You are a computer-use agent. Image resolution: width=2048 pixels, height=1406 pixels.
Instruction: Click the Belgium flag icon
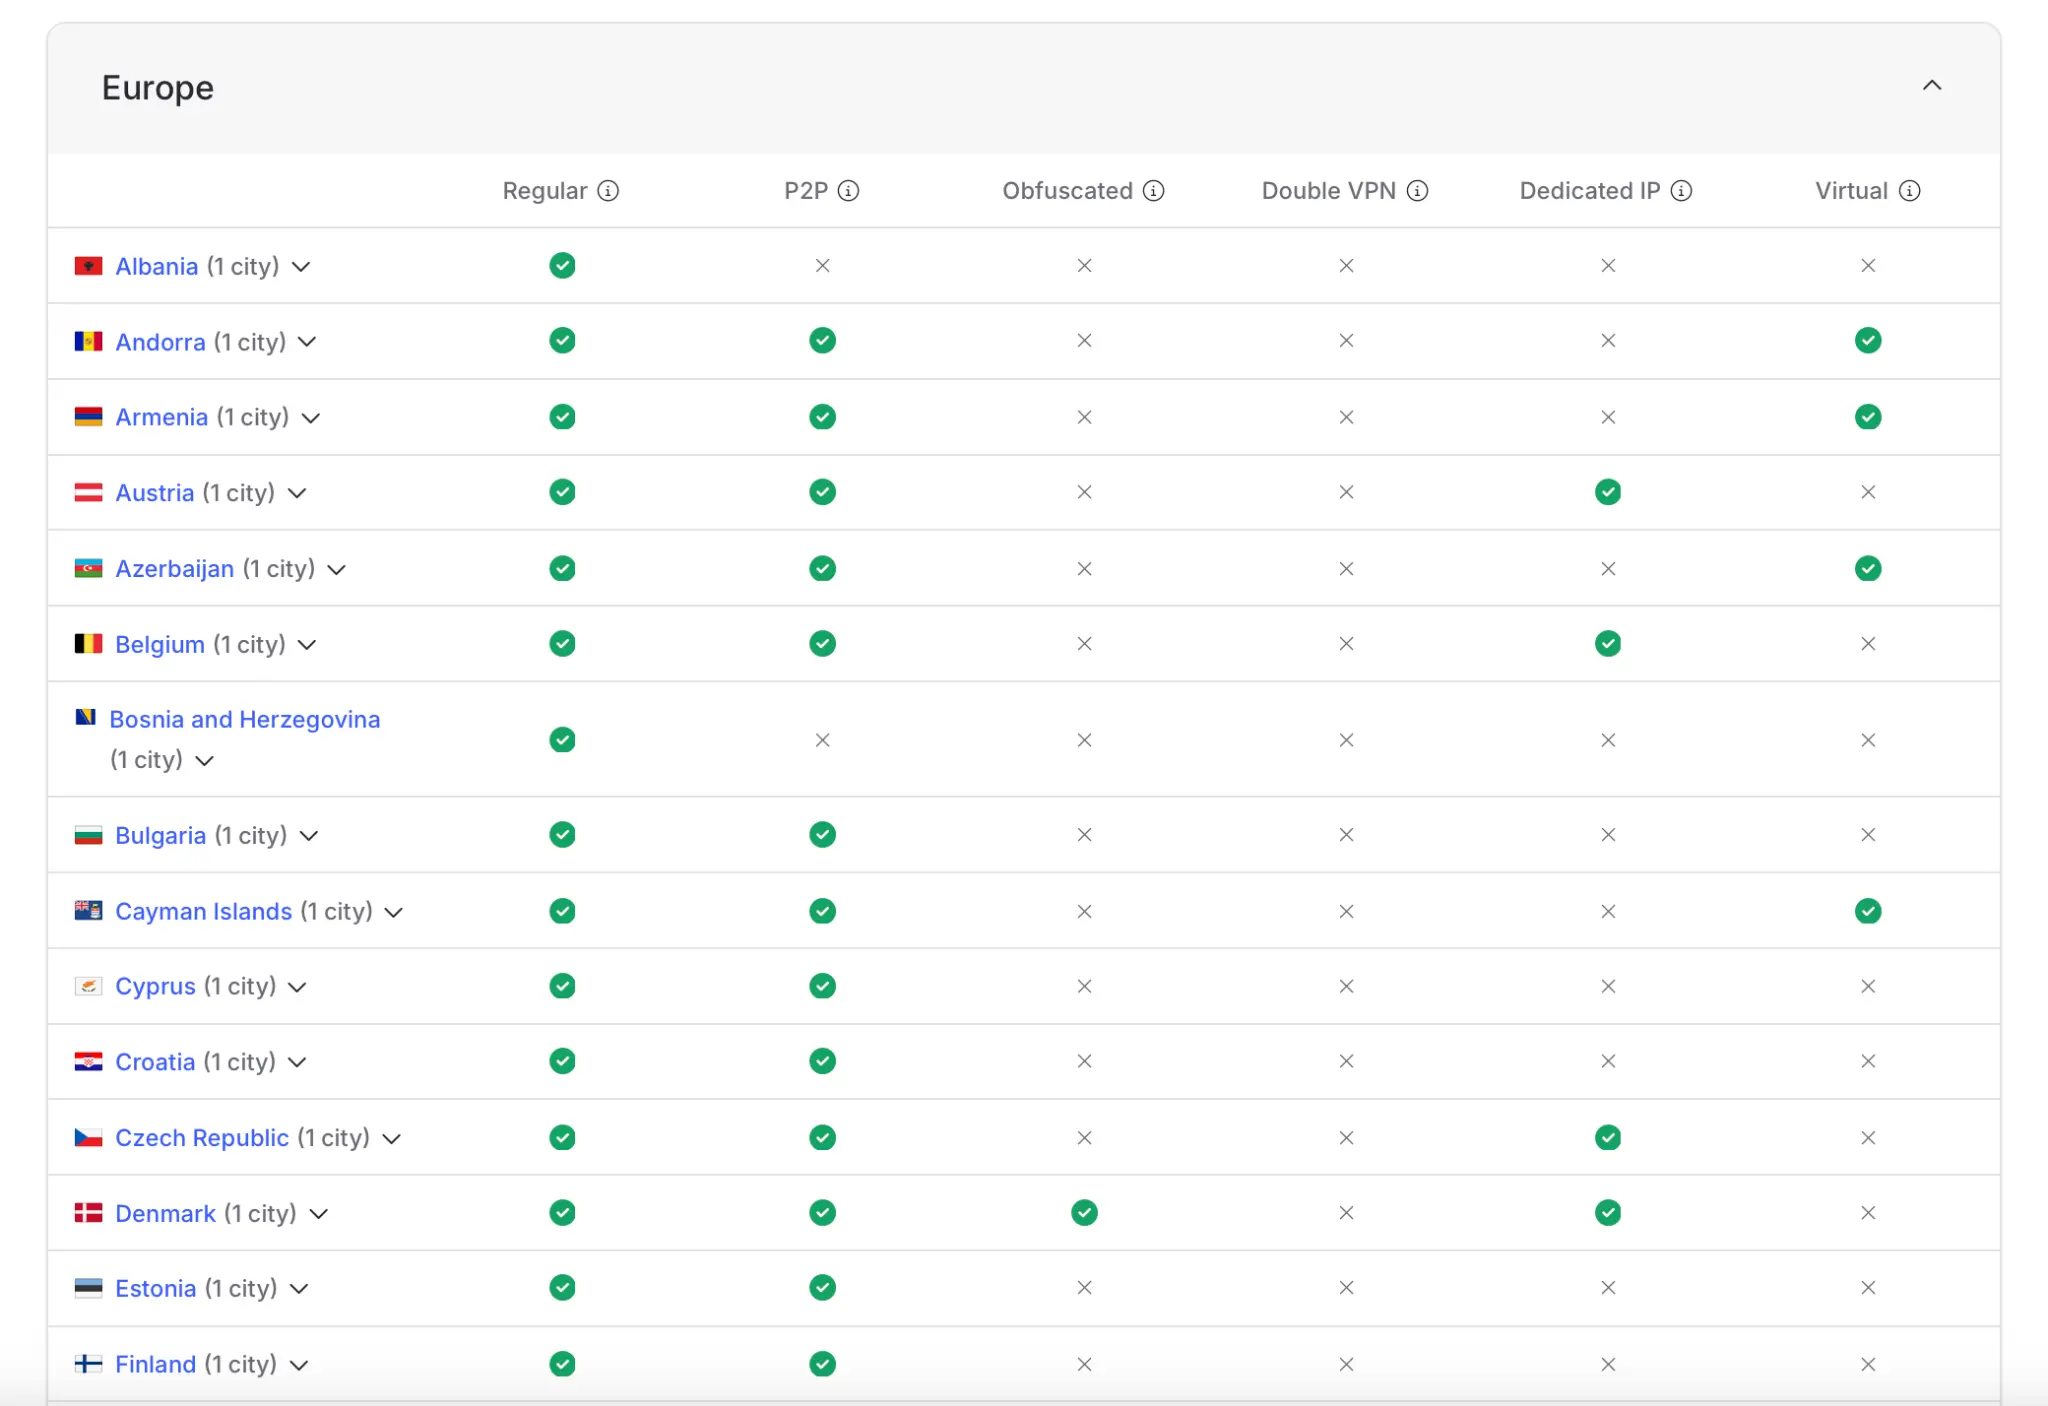pos(89,644)
